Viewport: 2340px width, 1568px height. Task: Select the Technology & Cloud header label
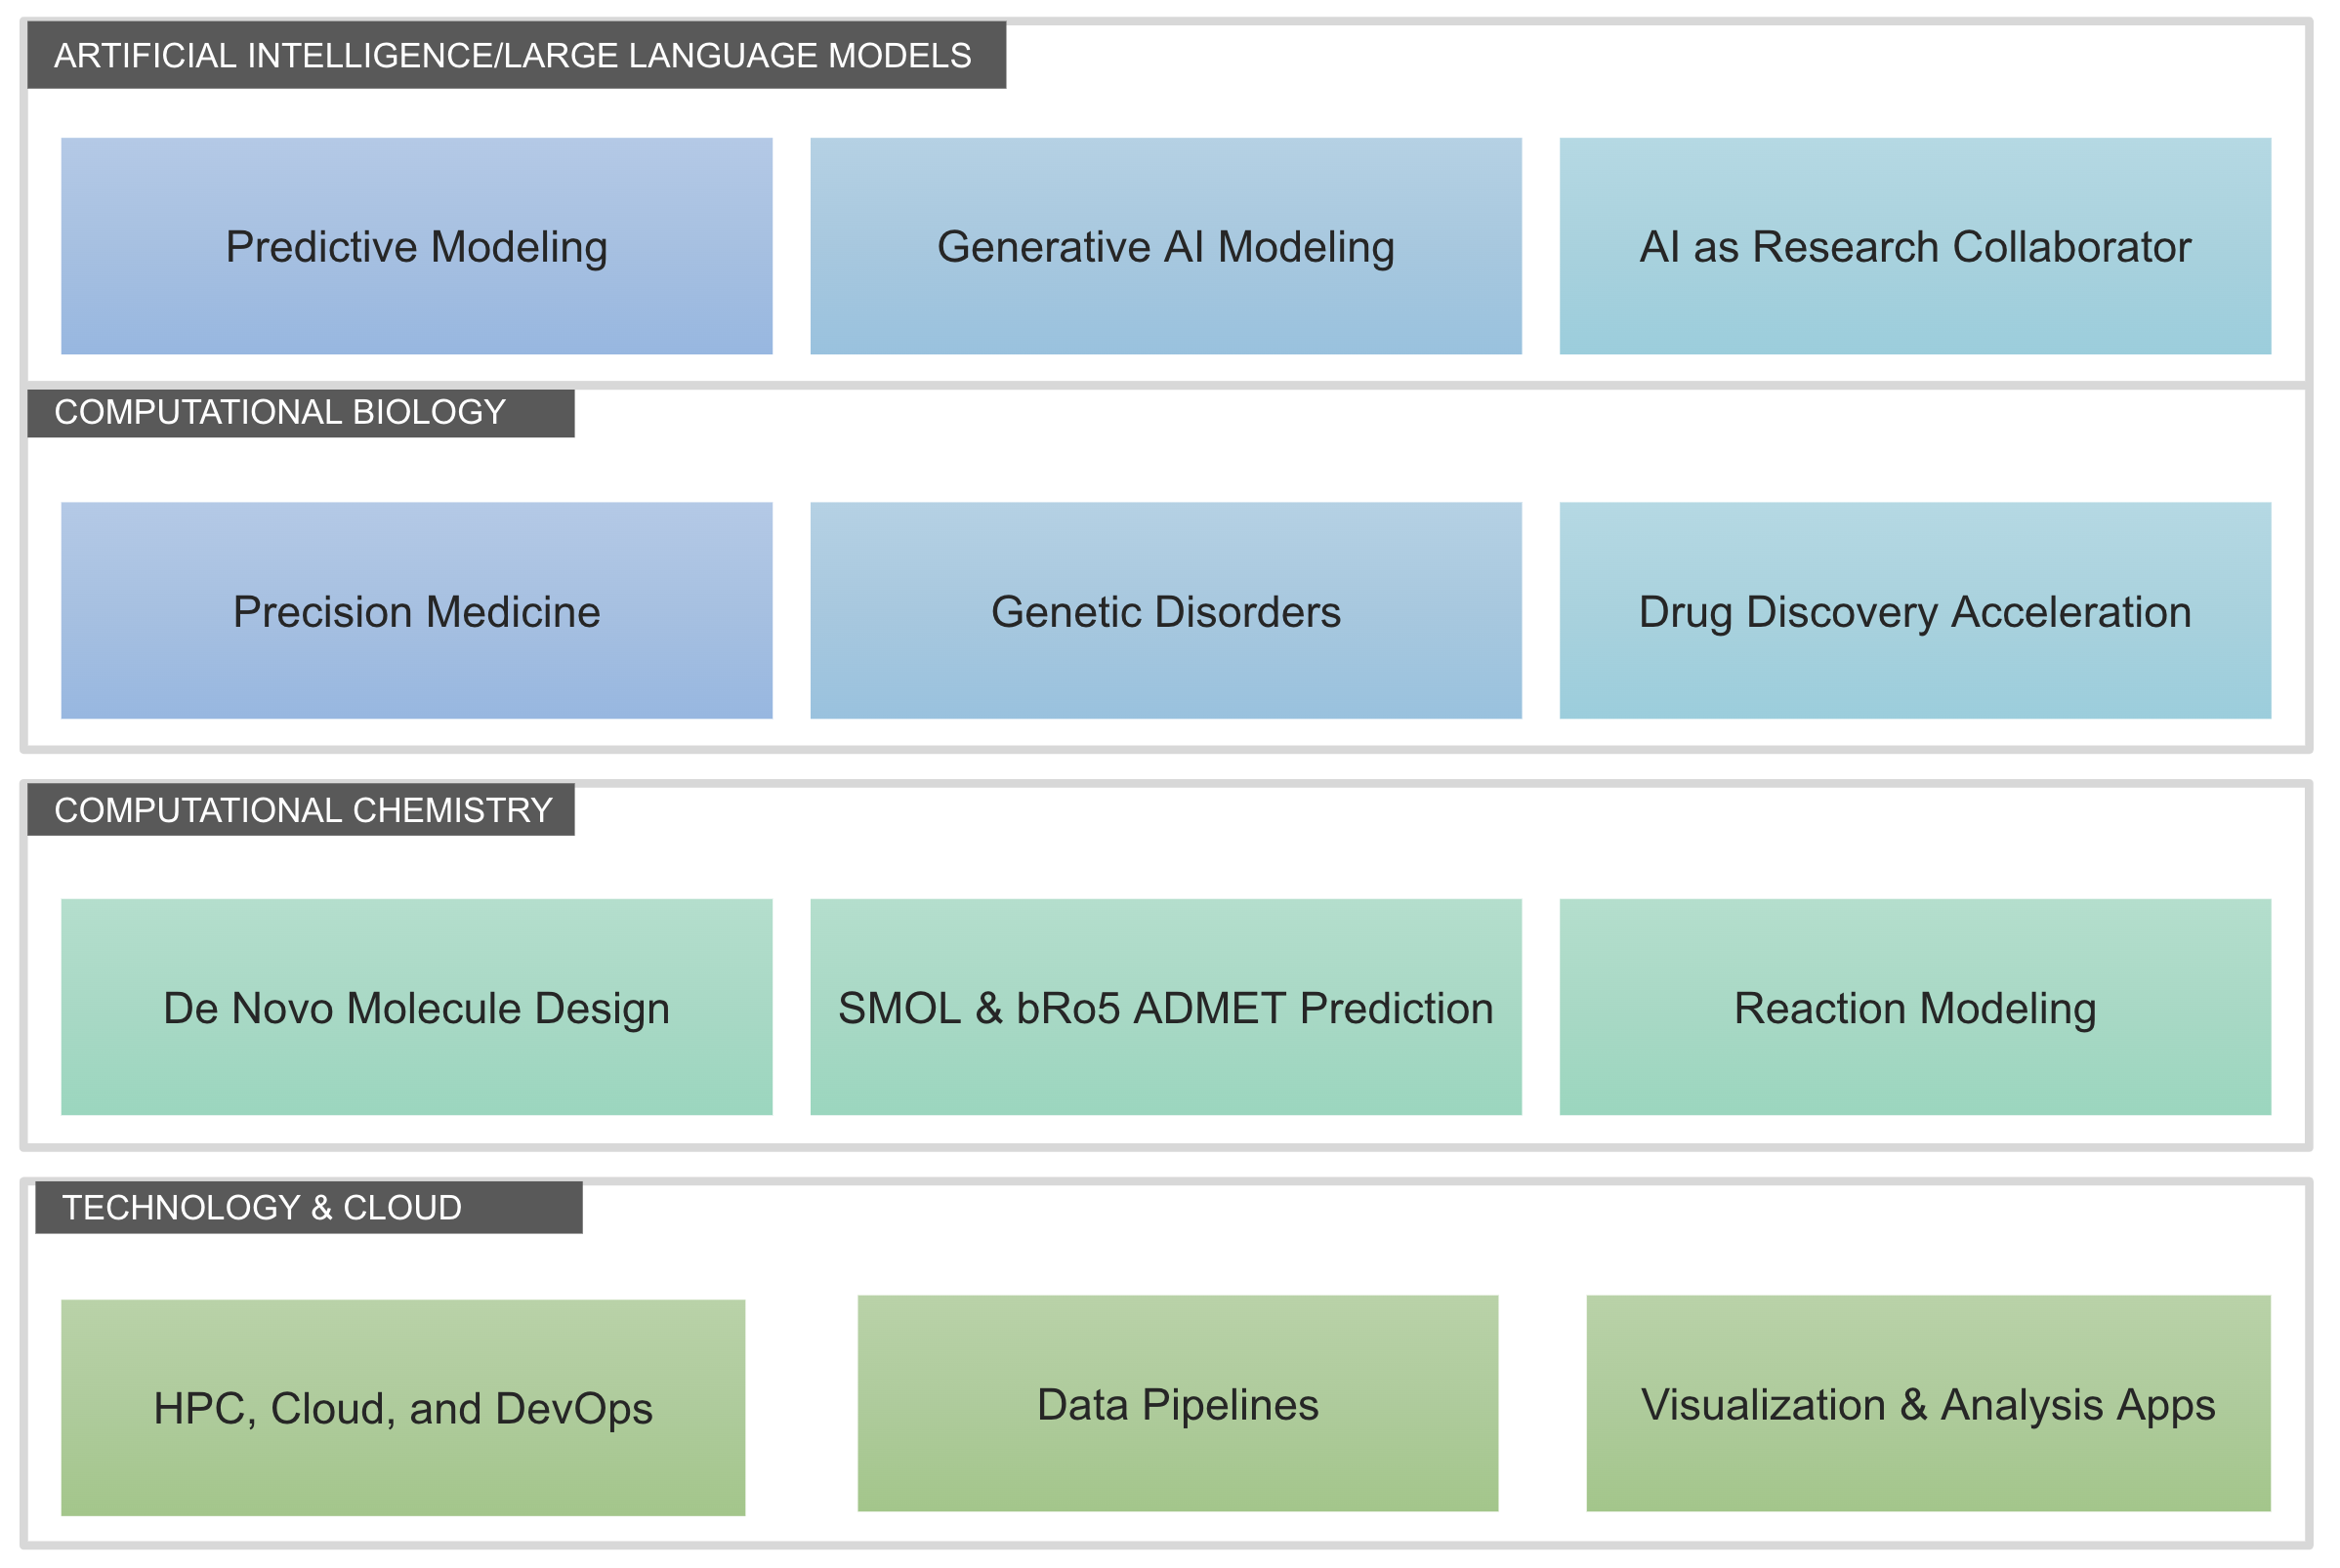[x=262, y=1208]
